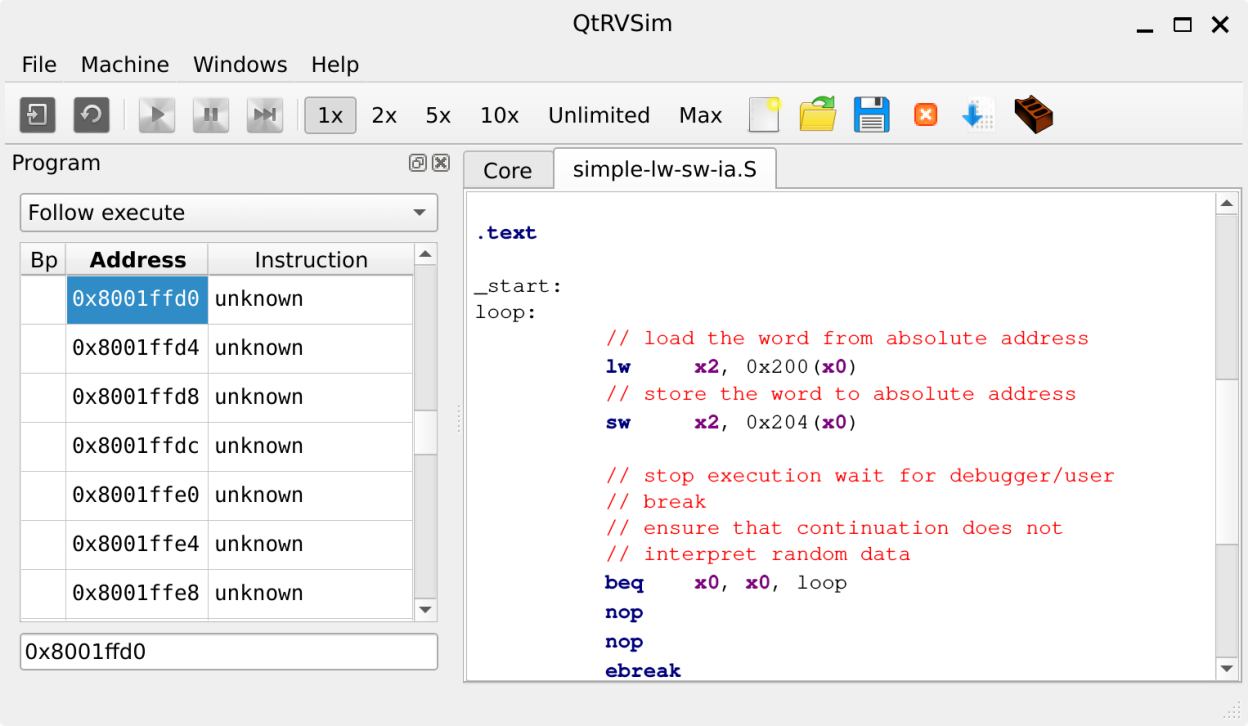Float the Program panel with undock icon
This screenshot has width=1248, height=726.
coord(418,163)
